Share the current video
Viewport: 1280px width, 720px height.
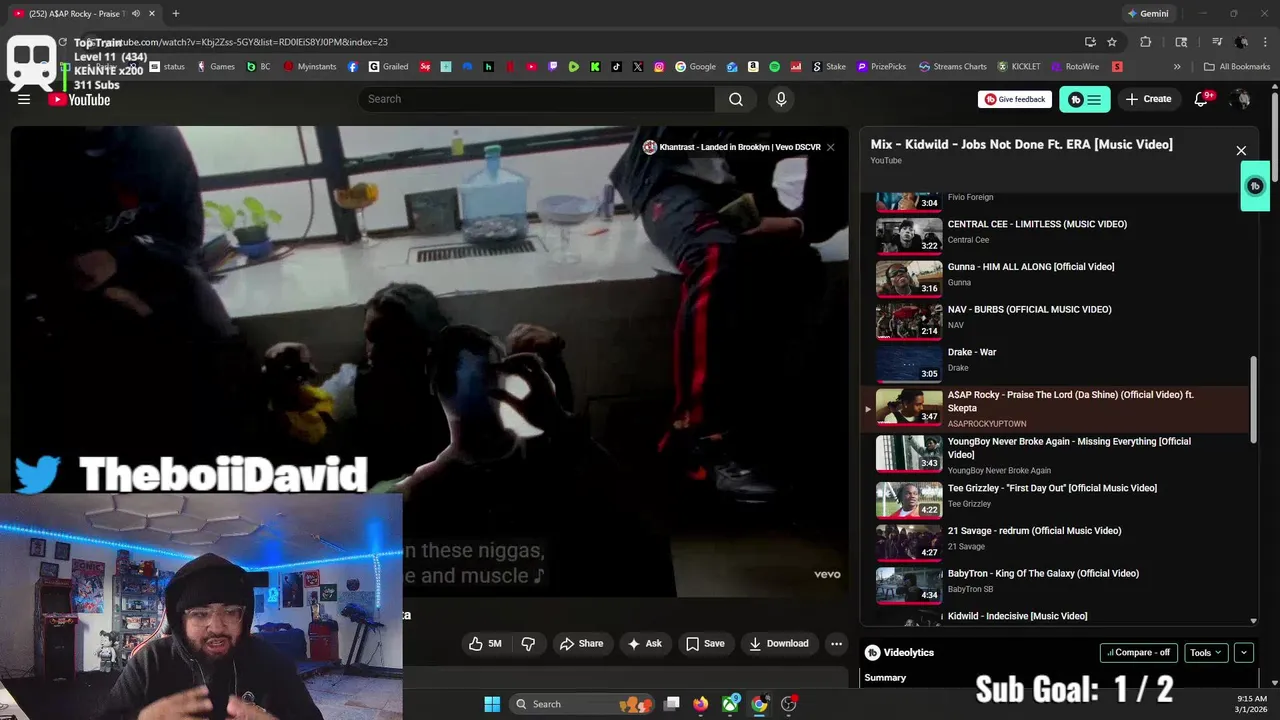click(581, 644)
